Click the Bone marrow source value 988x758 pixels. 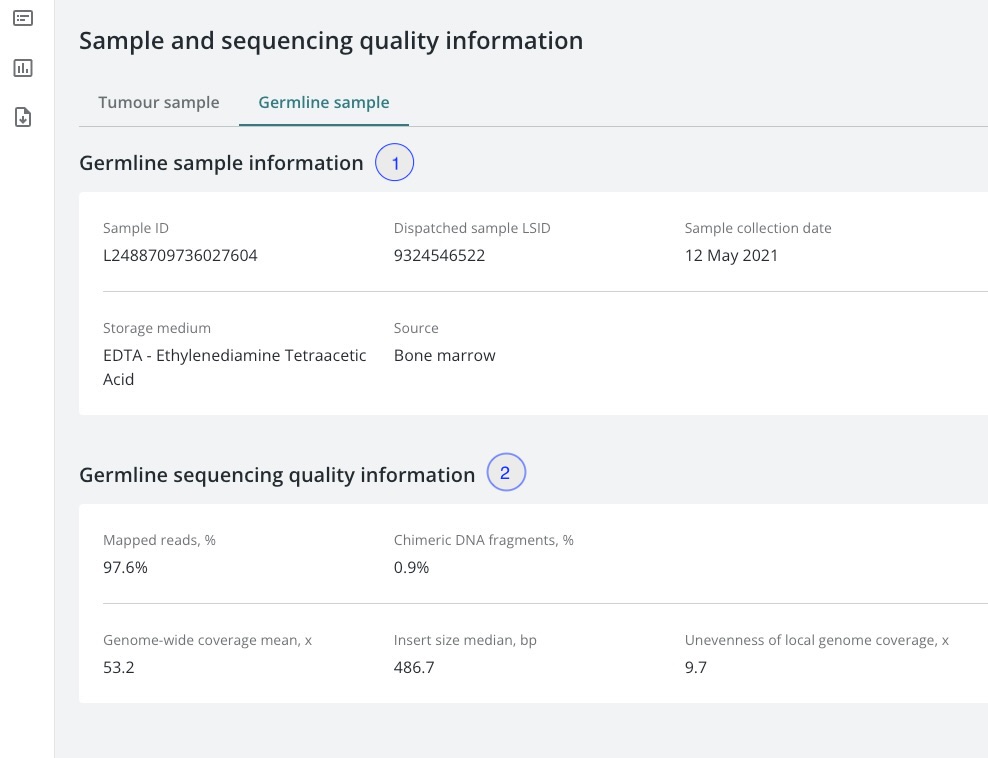(444, 355)
